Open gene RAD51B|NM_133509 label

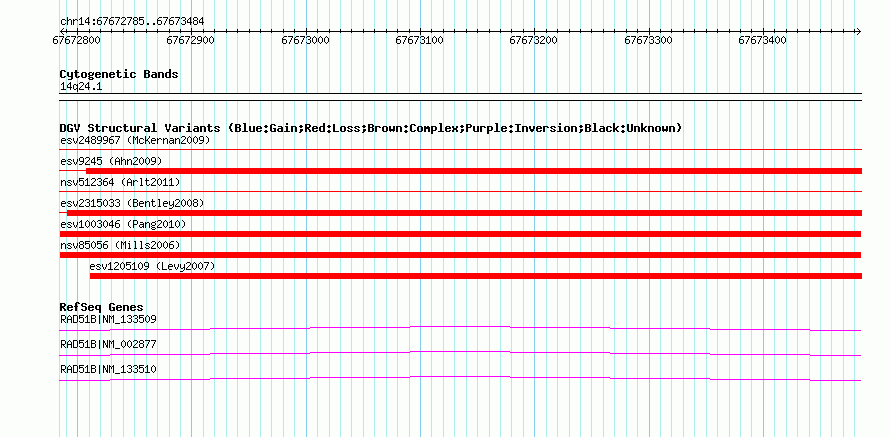108,320
